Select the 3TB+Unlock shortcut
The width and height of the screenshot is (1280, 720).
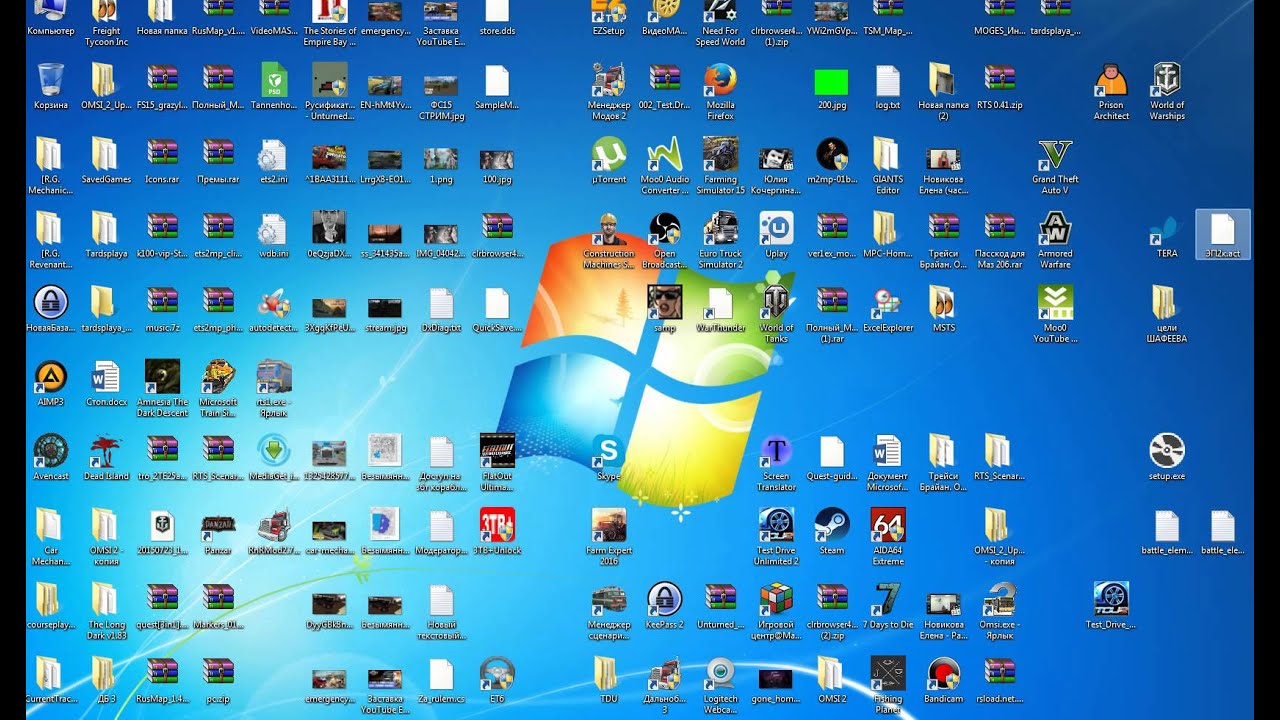497,532
